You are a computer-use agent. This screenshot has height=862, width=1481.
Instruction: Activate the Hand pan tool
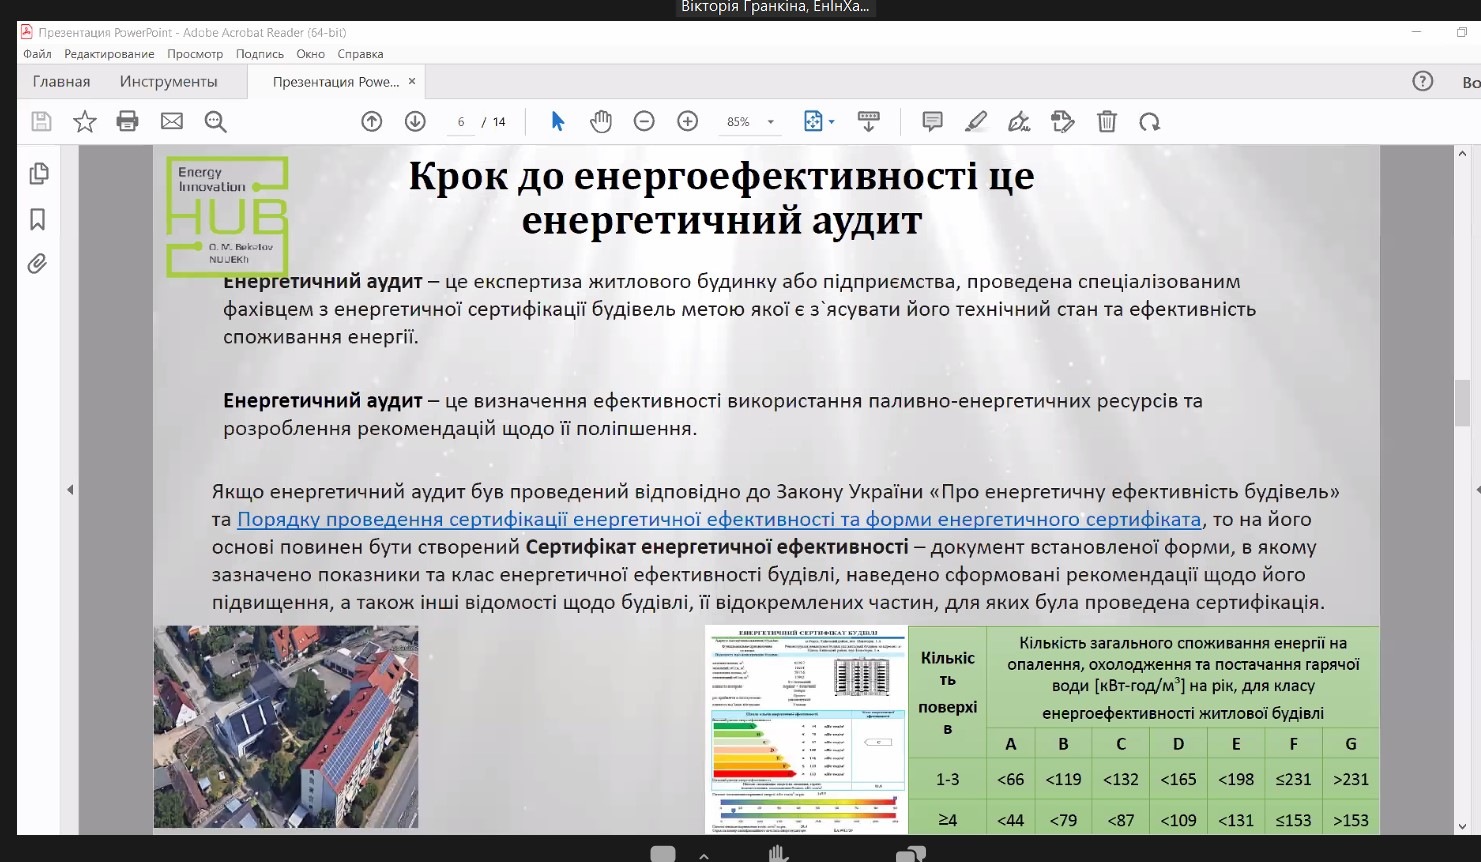(600, 122)
